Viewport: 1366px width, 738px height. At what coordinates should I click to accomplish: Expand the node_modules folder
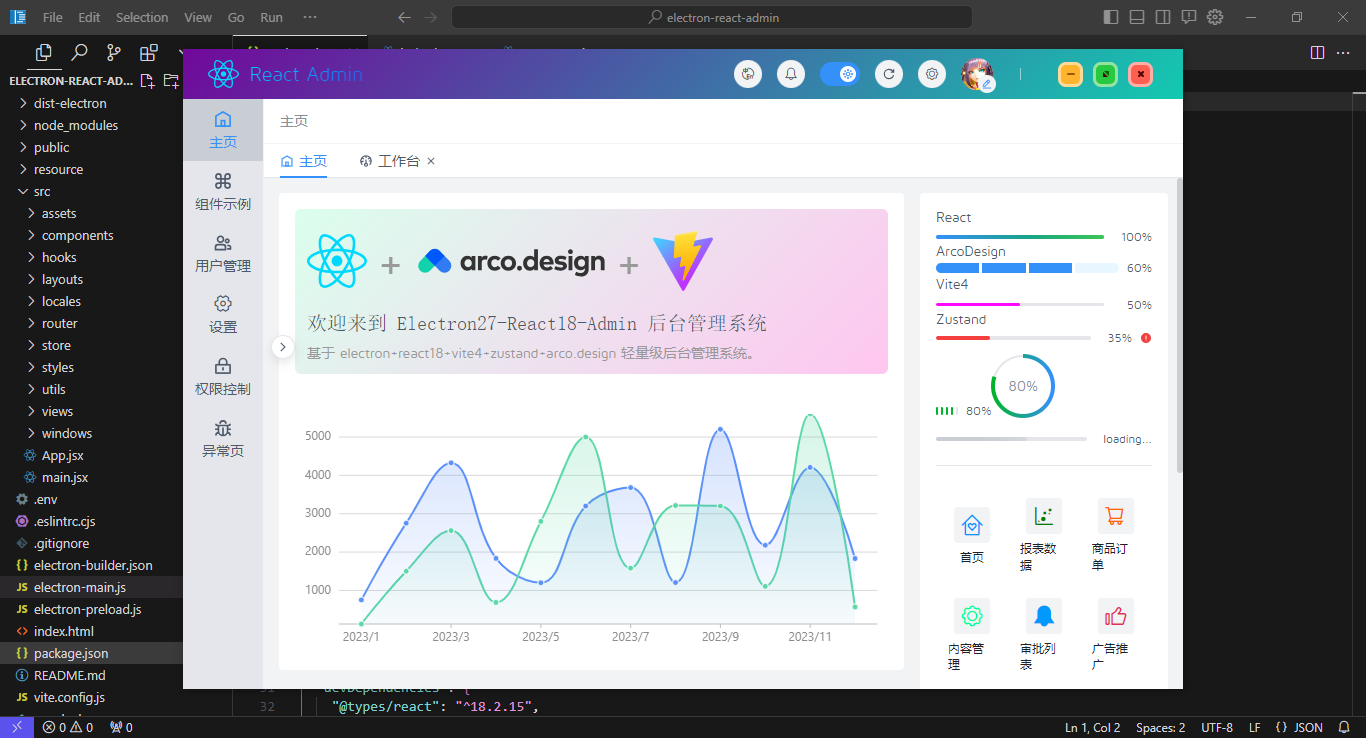click(x=91, y=125)
